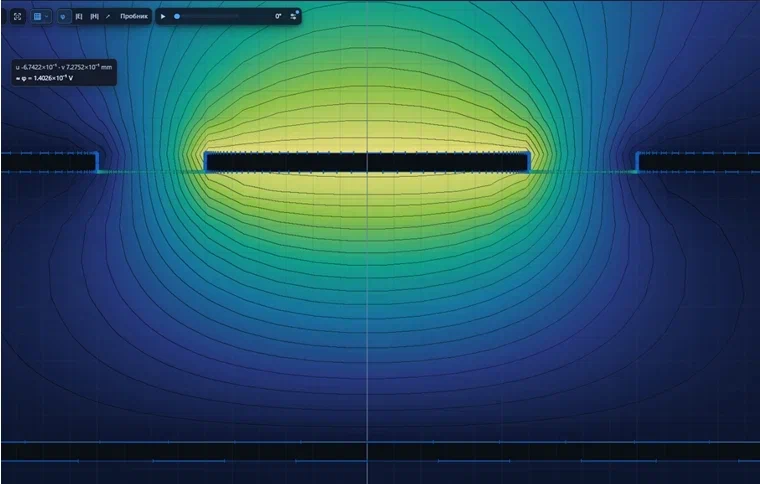Open the animation settings sliders icon
The image size is (760, 484).
[x=293, y=16]
